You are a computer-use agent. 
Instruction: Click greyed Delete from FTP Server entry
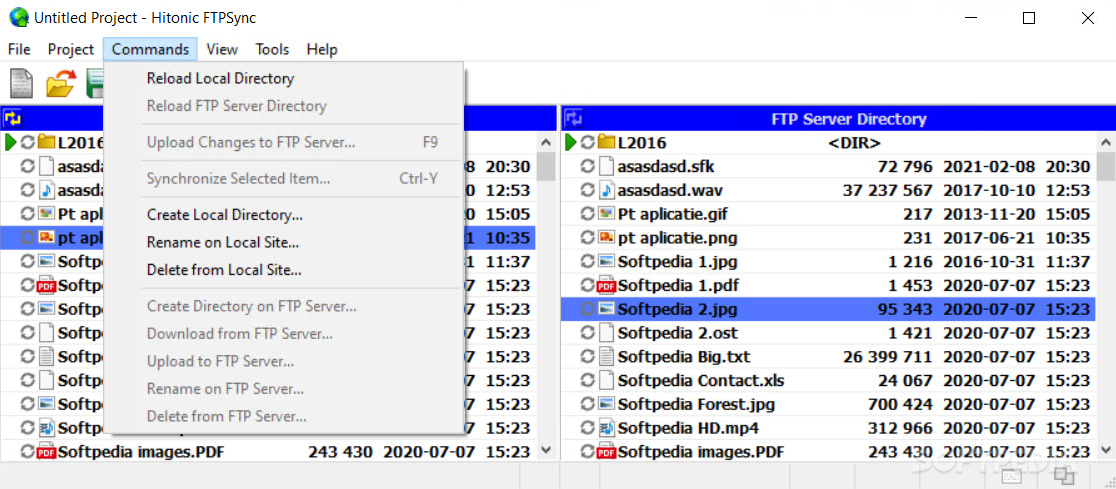tap(284, 416)
